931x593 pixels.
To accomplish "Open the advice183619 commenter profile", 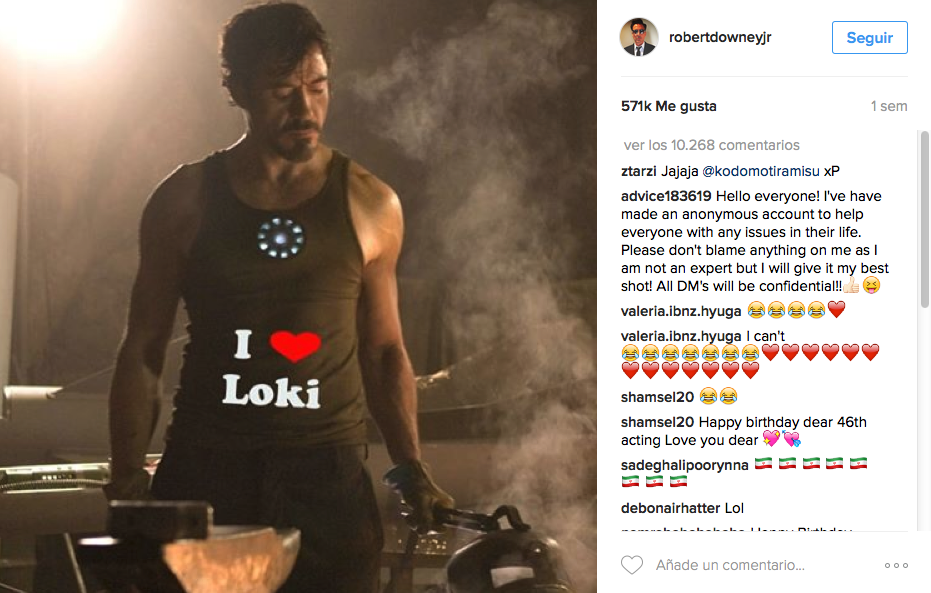I will tap(666, 196).
